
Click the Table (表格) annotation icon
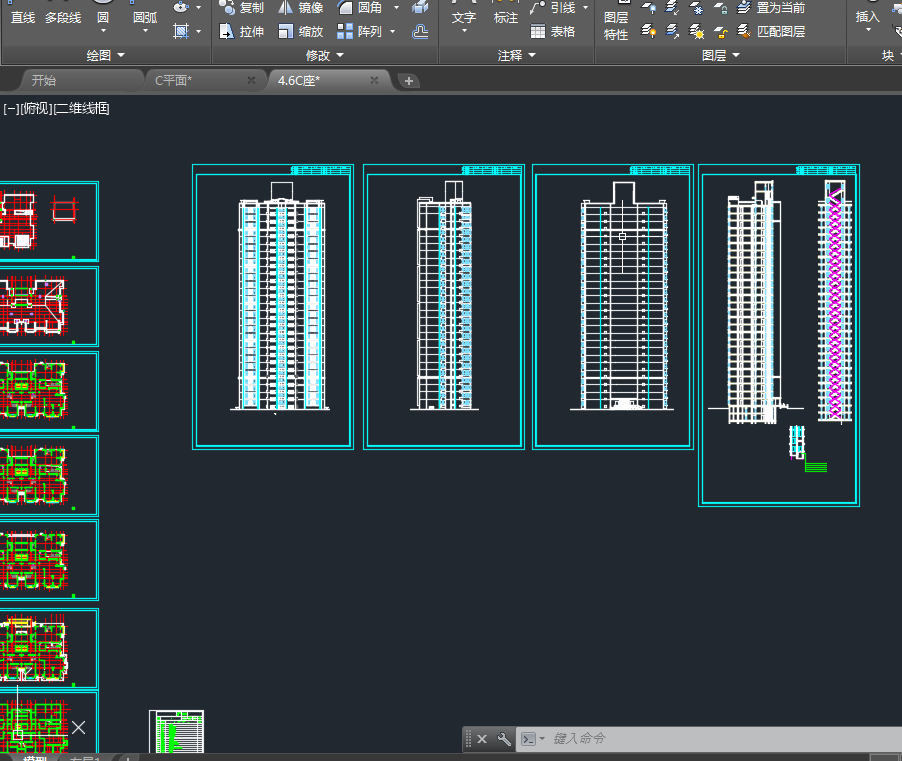(x=538, y=32)
